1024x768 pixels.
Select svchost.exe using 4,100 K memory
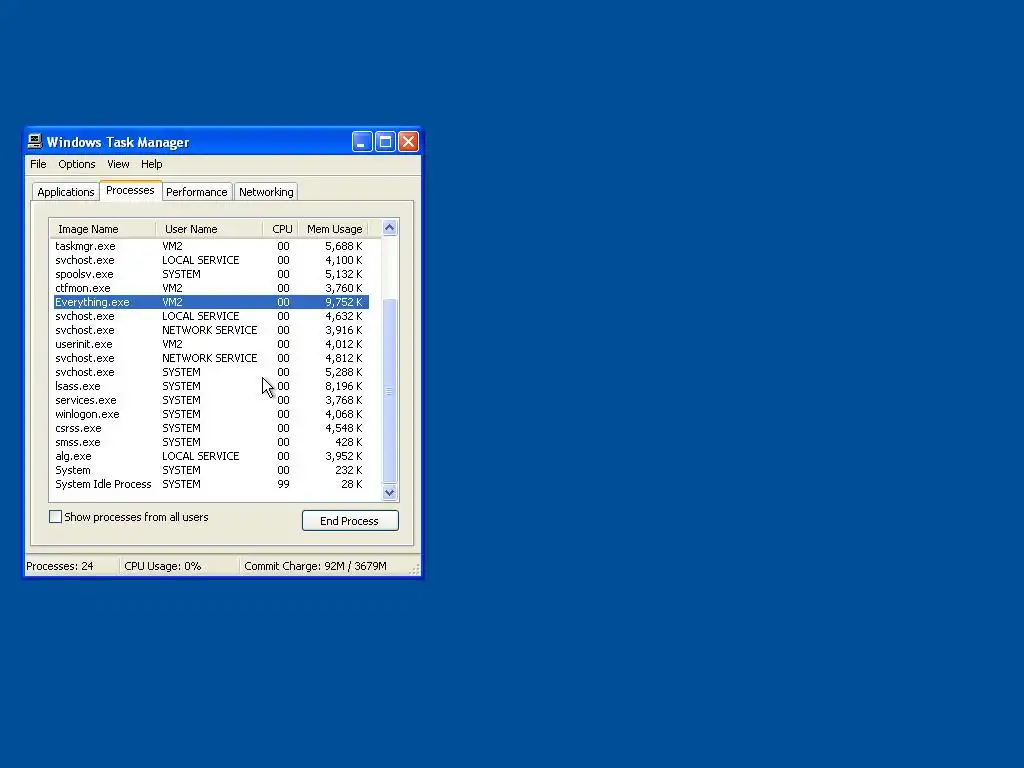click(211, 260)
